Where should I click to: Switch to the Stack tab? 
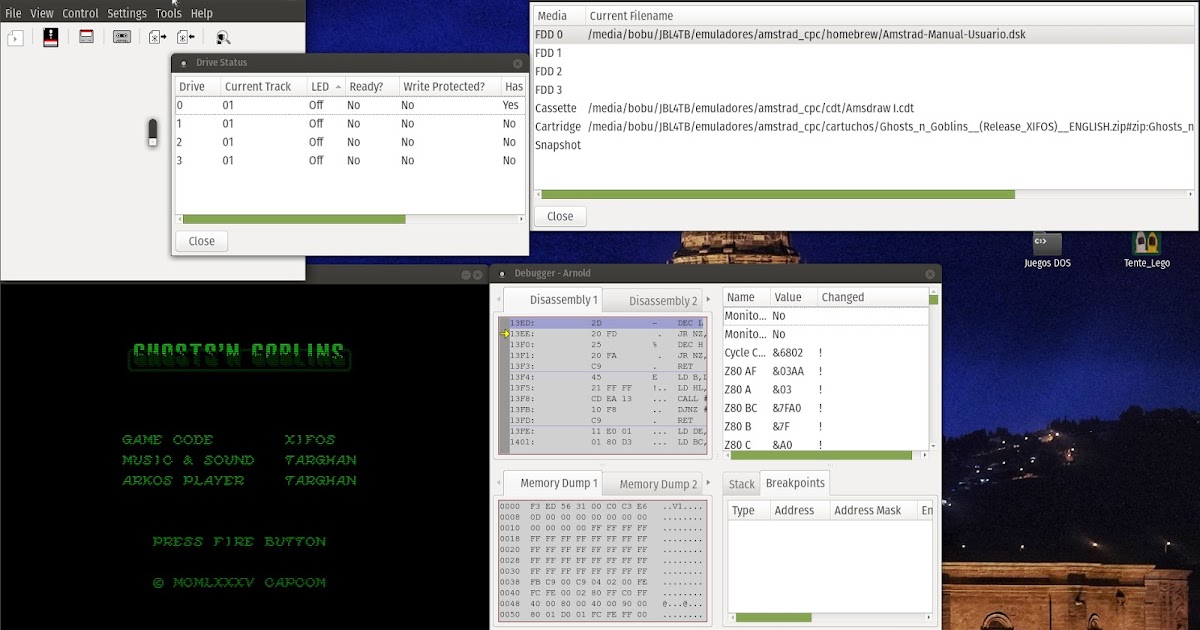(741, 483)
